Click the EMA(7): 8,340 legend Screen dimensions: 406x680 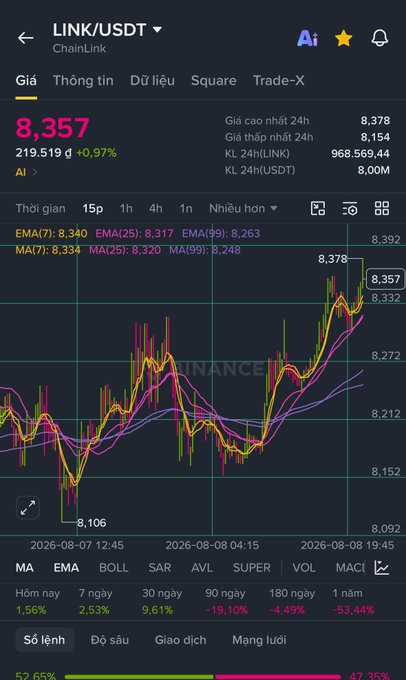pos(51,233)
